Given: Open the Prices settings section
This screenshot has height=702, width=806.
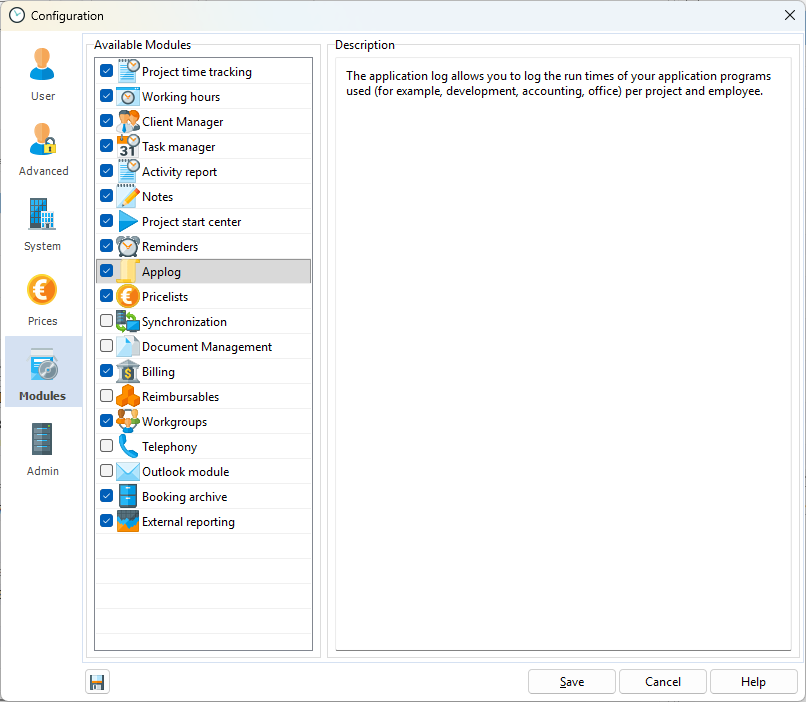Looking at the screenshot, I should tap(43, 299).
